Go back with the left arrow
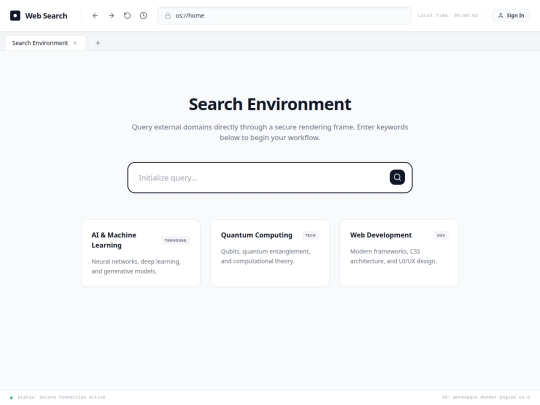540x405 pixels. 95,15
